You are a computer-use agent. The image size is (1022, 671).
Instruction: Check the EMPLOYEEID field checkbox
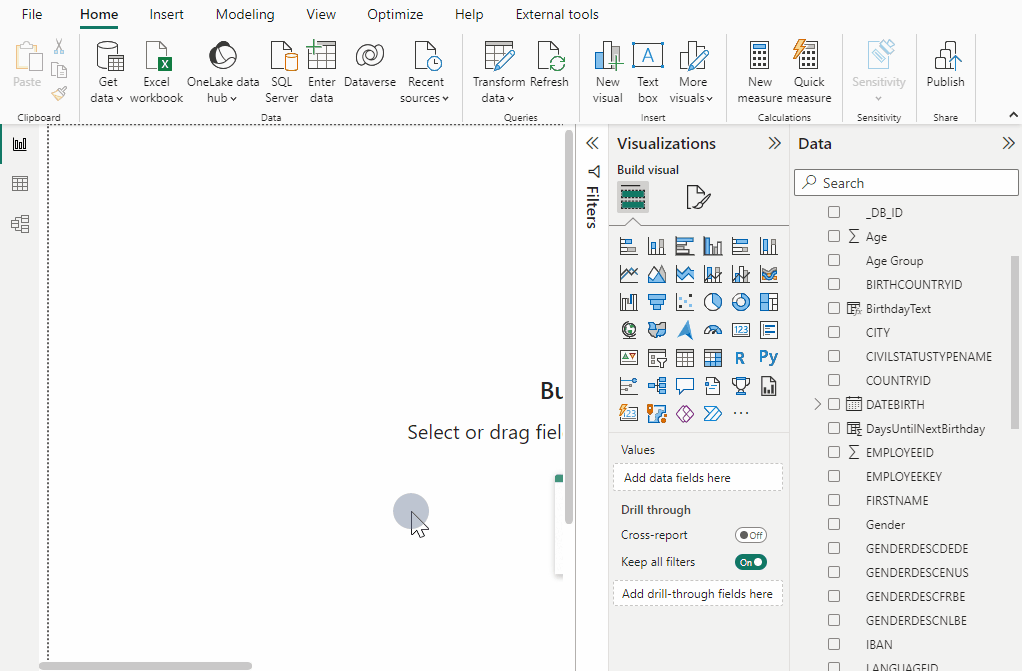(834, 452)
